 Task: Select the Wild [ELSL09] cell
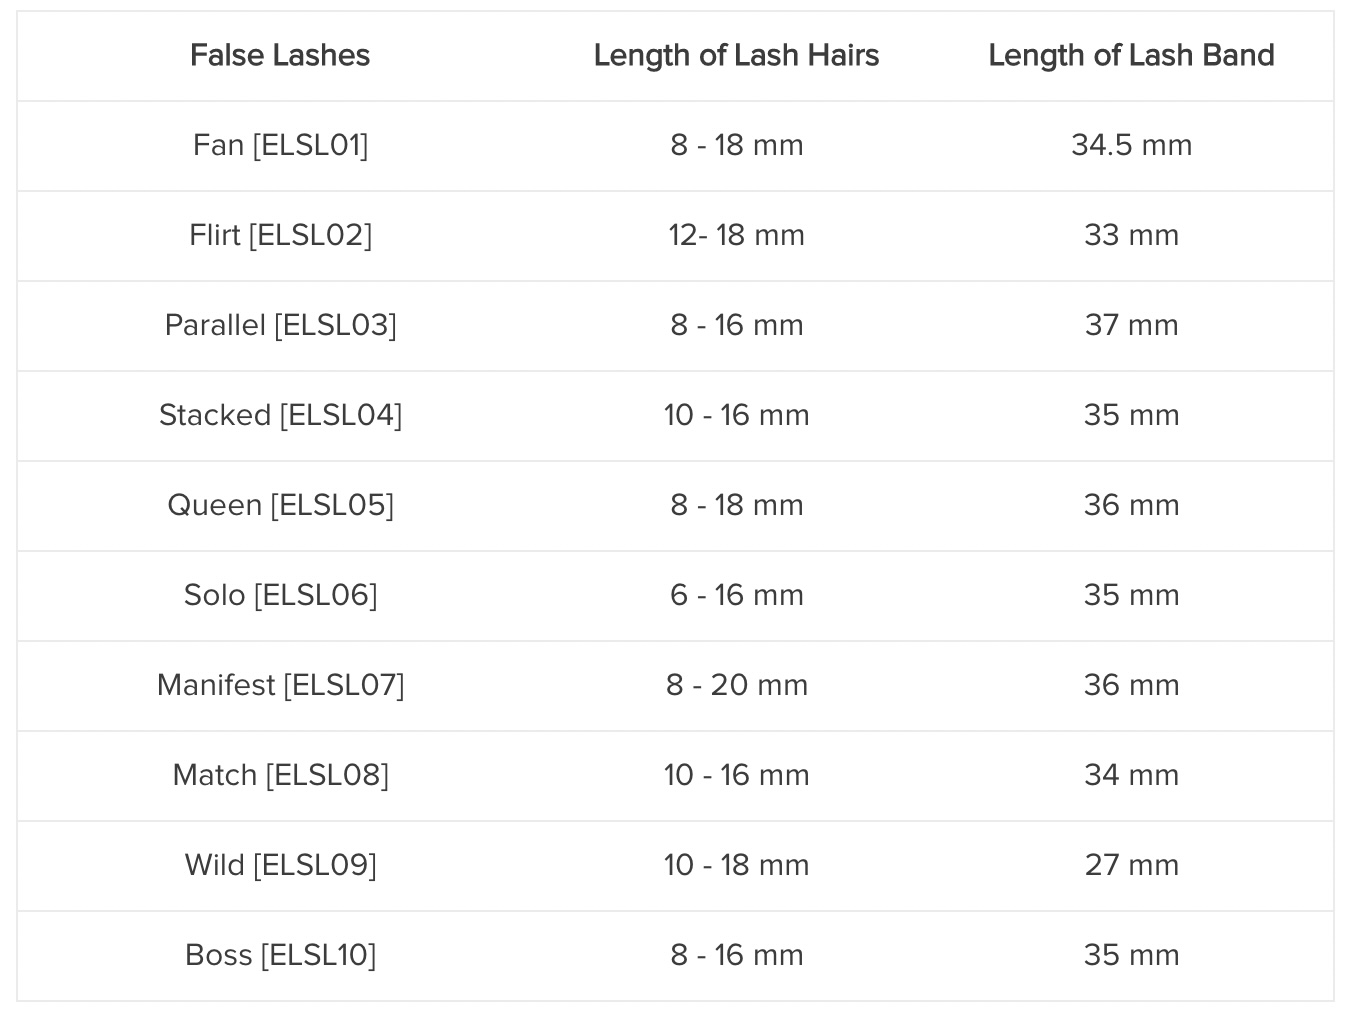pyautogui.click(x=280, y=866)
